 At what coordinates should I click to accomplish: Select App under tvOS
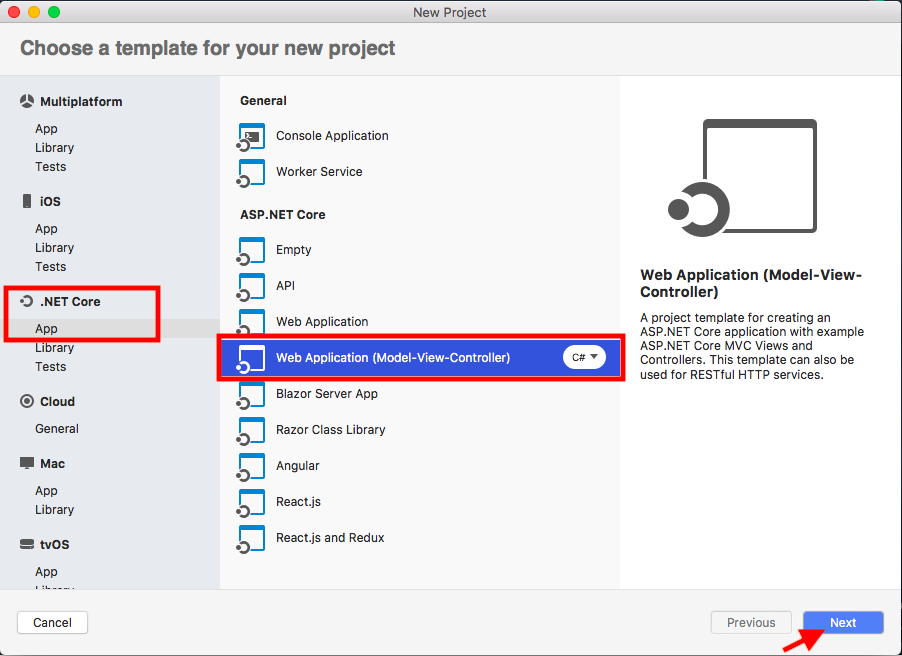tap(46, 572)
